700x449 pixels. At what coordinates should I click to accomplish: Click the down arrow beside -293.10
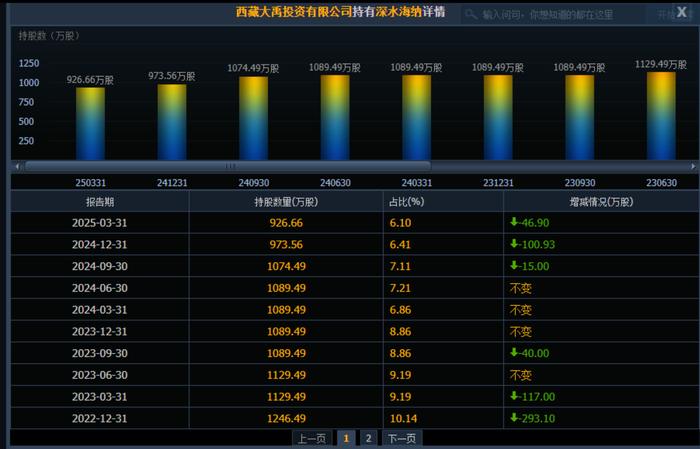[x=514, y=418]
